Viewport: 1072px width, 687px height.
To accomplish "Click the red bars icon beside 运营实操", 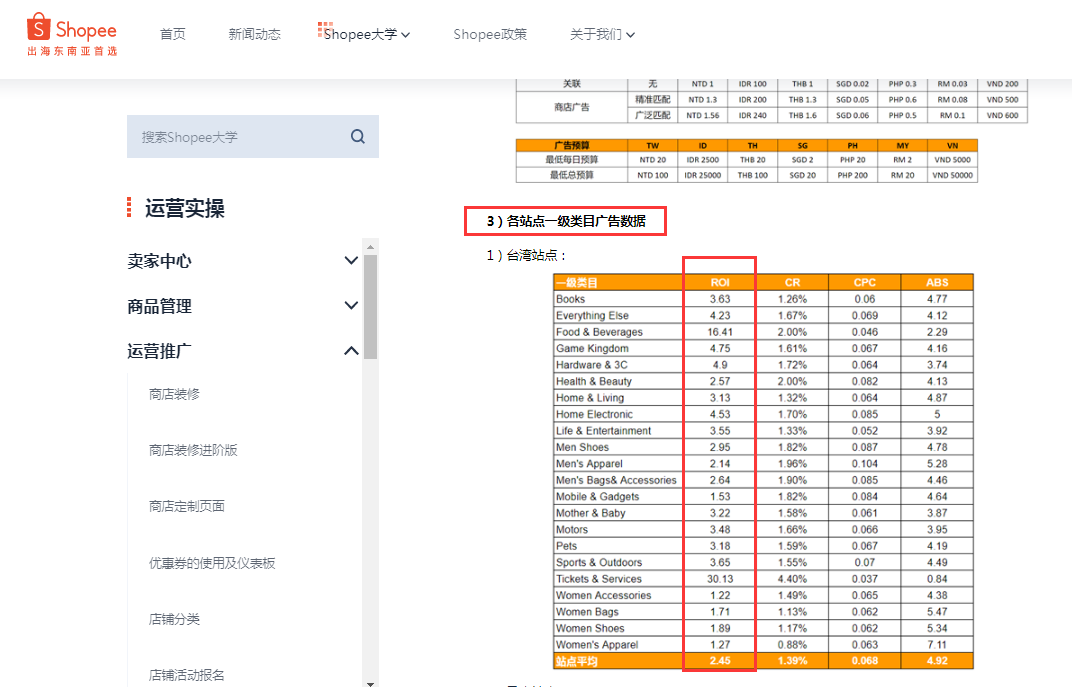I will click(x=127, y=208).
